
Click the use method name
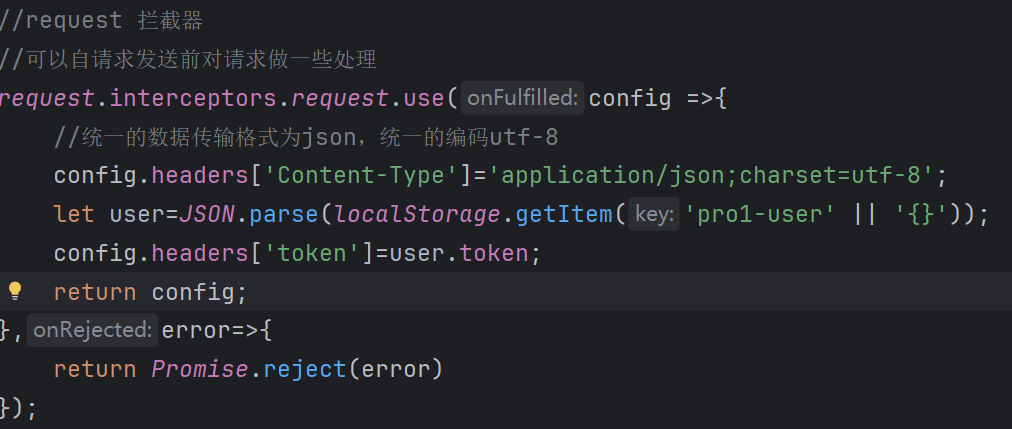click(x=423, y=98)
